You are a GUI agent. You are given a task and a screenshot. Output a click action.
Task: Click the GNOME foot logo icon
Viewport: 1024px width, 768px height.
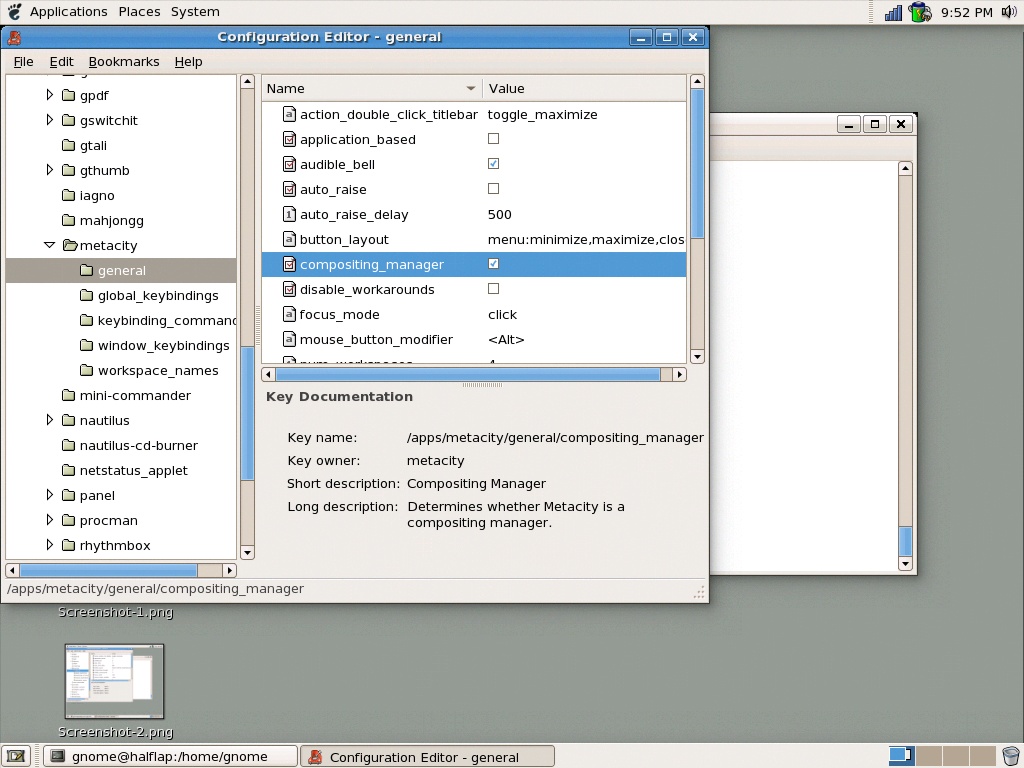(x=14, y=11)
